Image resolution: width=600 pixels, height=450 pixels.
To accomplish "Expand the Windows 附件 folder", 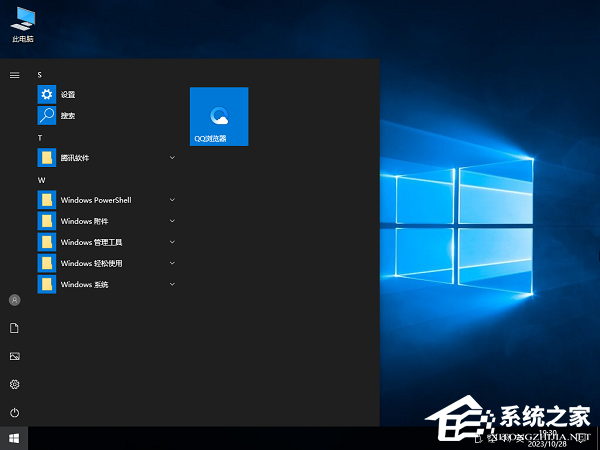I will 105,221.
